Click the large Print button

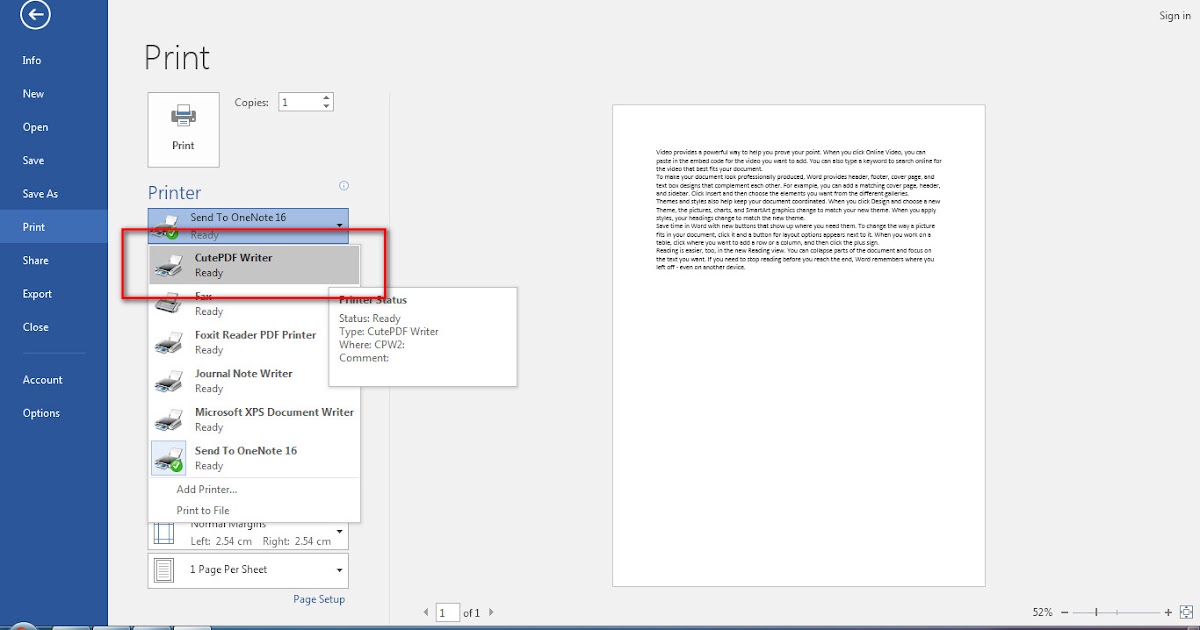pyautogui.click(x=183, y=129)
